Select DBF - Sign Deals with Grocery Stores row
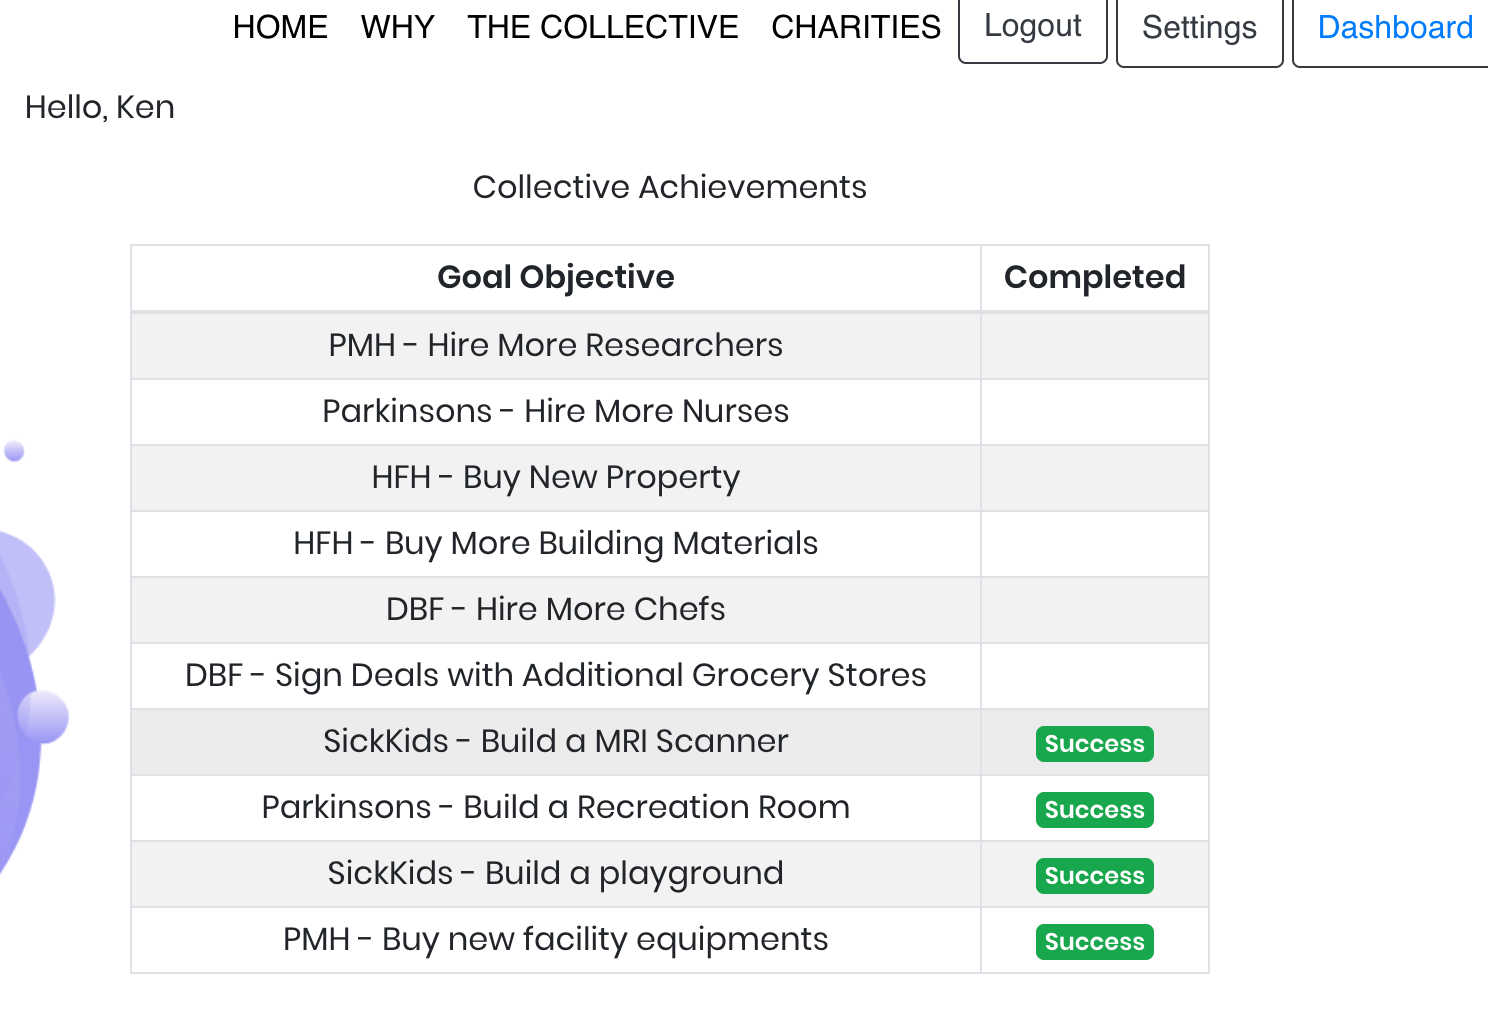The width and height of the screenshot is (1488, 1016). pos(555,675)
